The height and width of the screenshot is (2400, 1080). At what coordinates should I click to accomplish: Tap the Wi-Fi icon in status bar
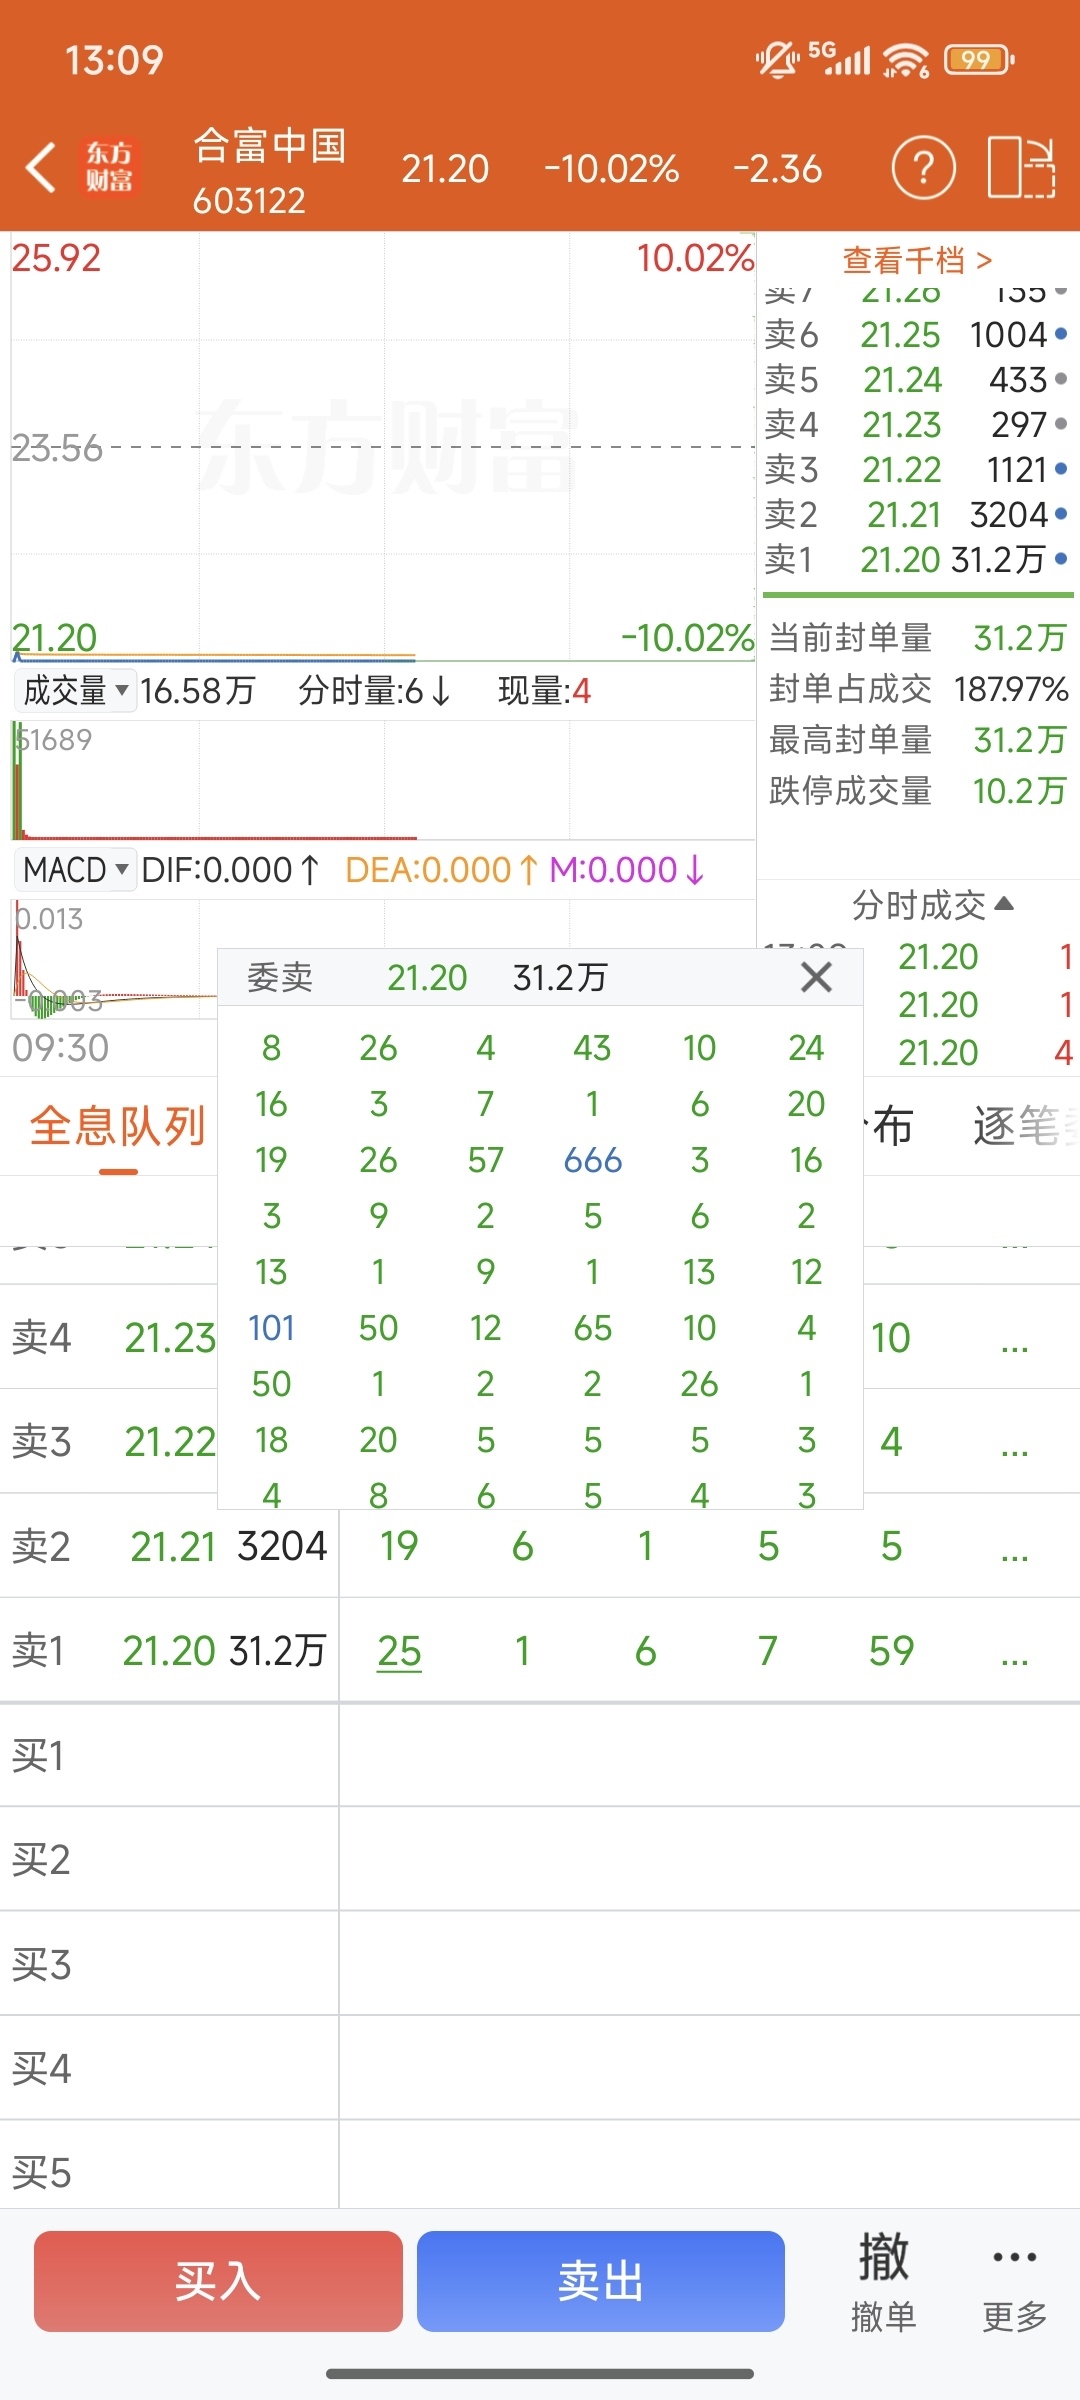(906, 60)
